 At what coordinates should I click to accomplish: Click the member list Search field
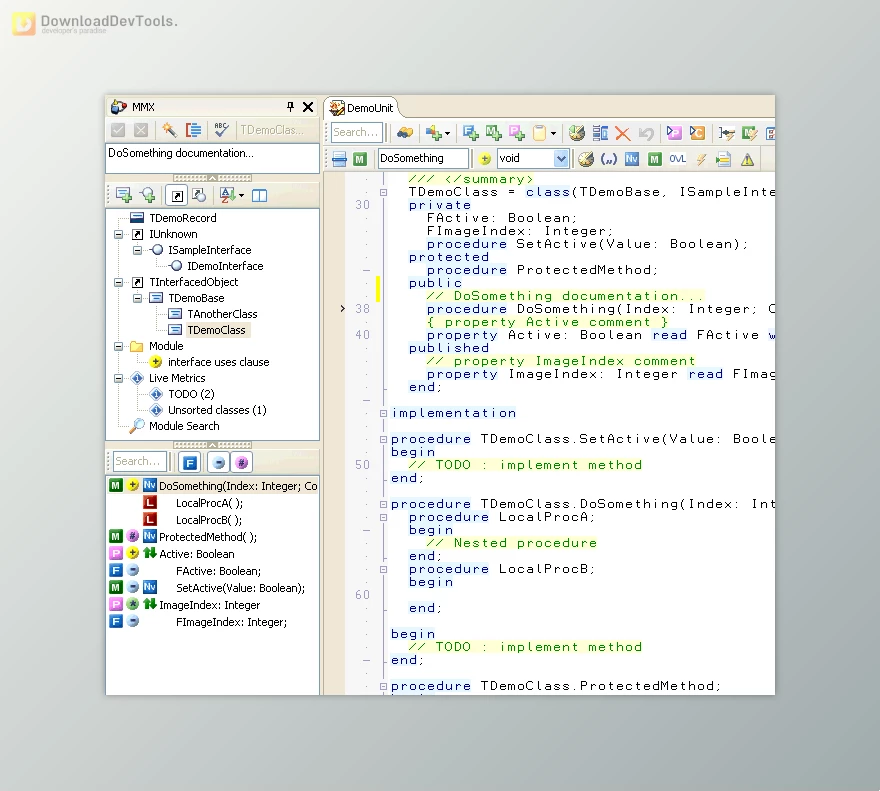[139, 461]
